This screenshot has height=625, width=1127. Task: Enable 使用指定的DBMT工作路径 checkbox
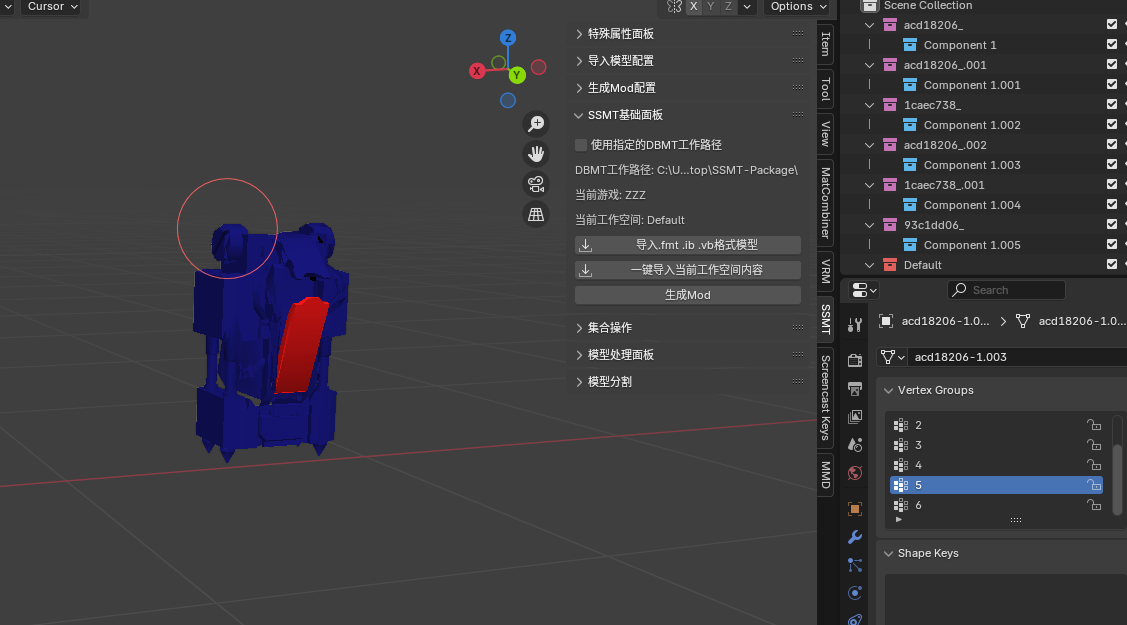click(581, 145)
